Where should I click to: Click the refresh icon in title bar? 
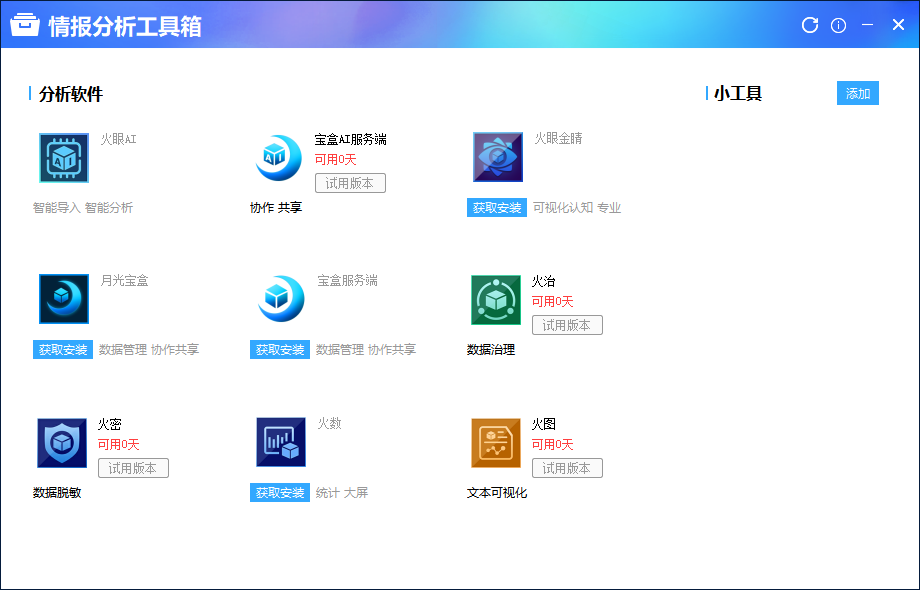point(810,25)
